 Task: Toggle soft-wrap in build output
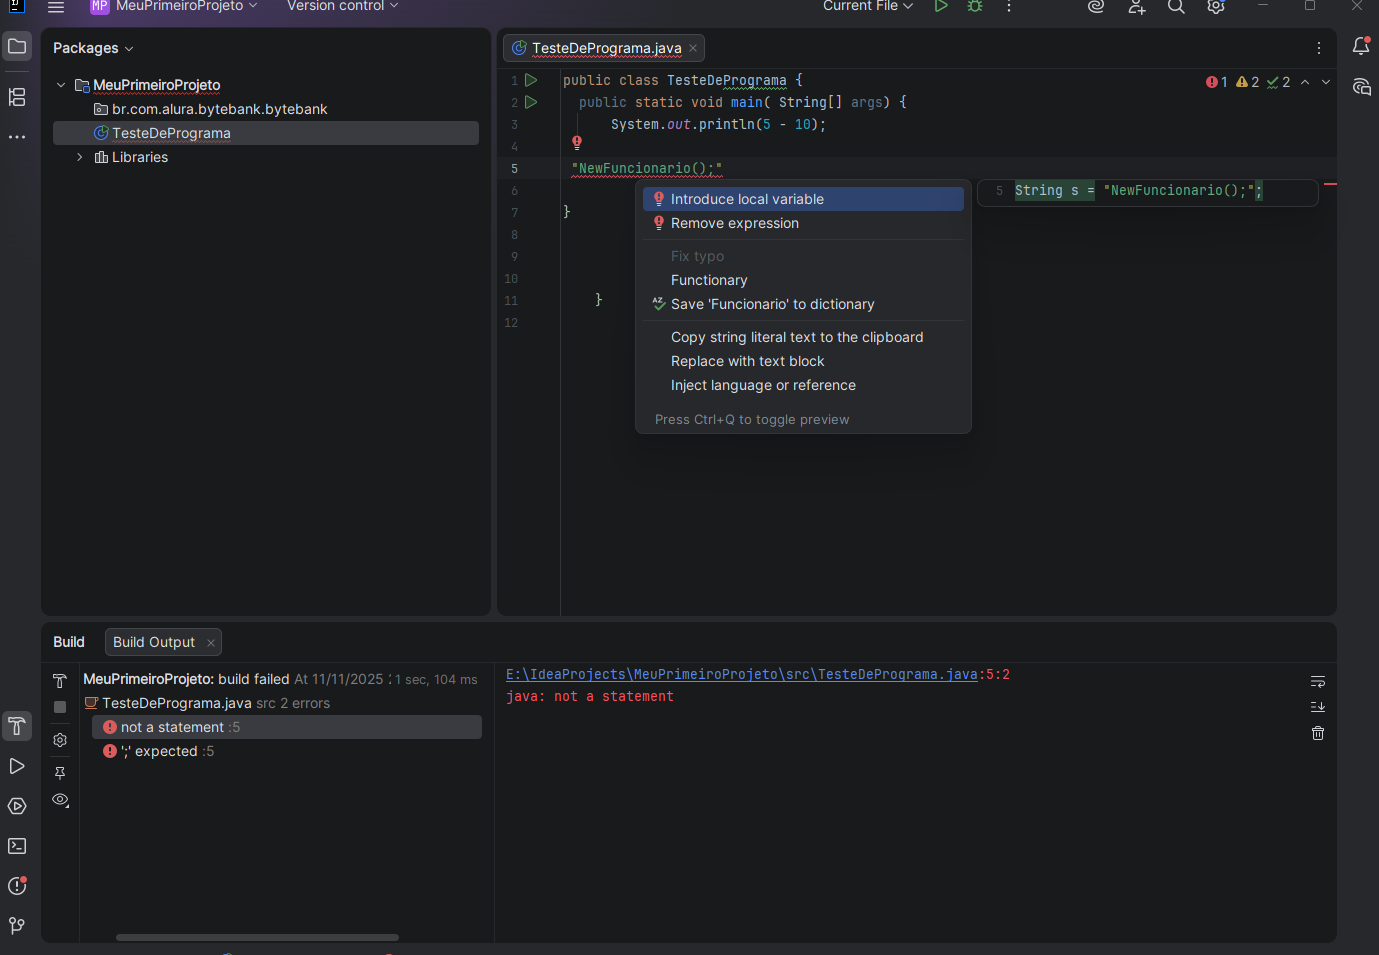click(1318, 681)
